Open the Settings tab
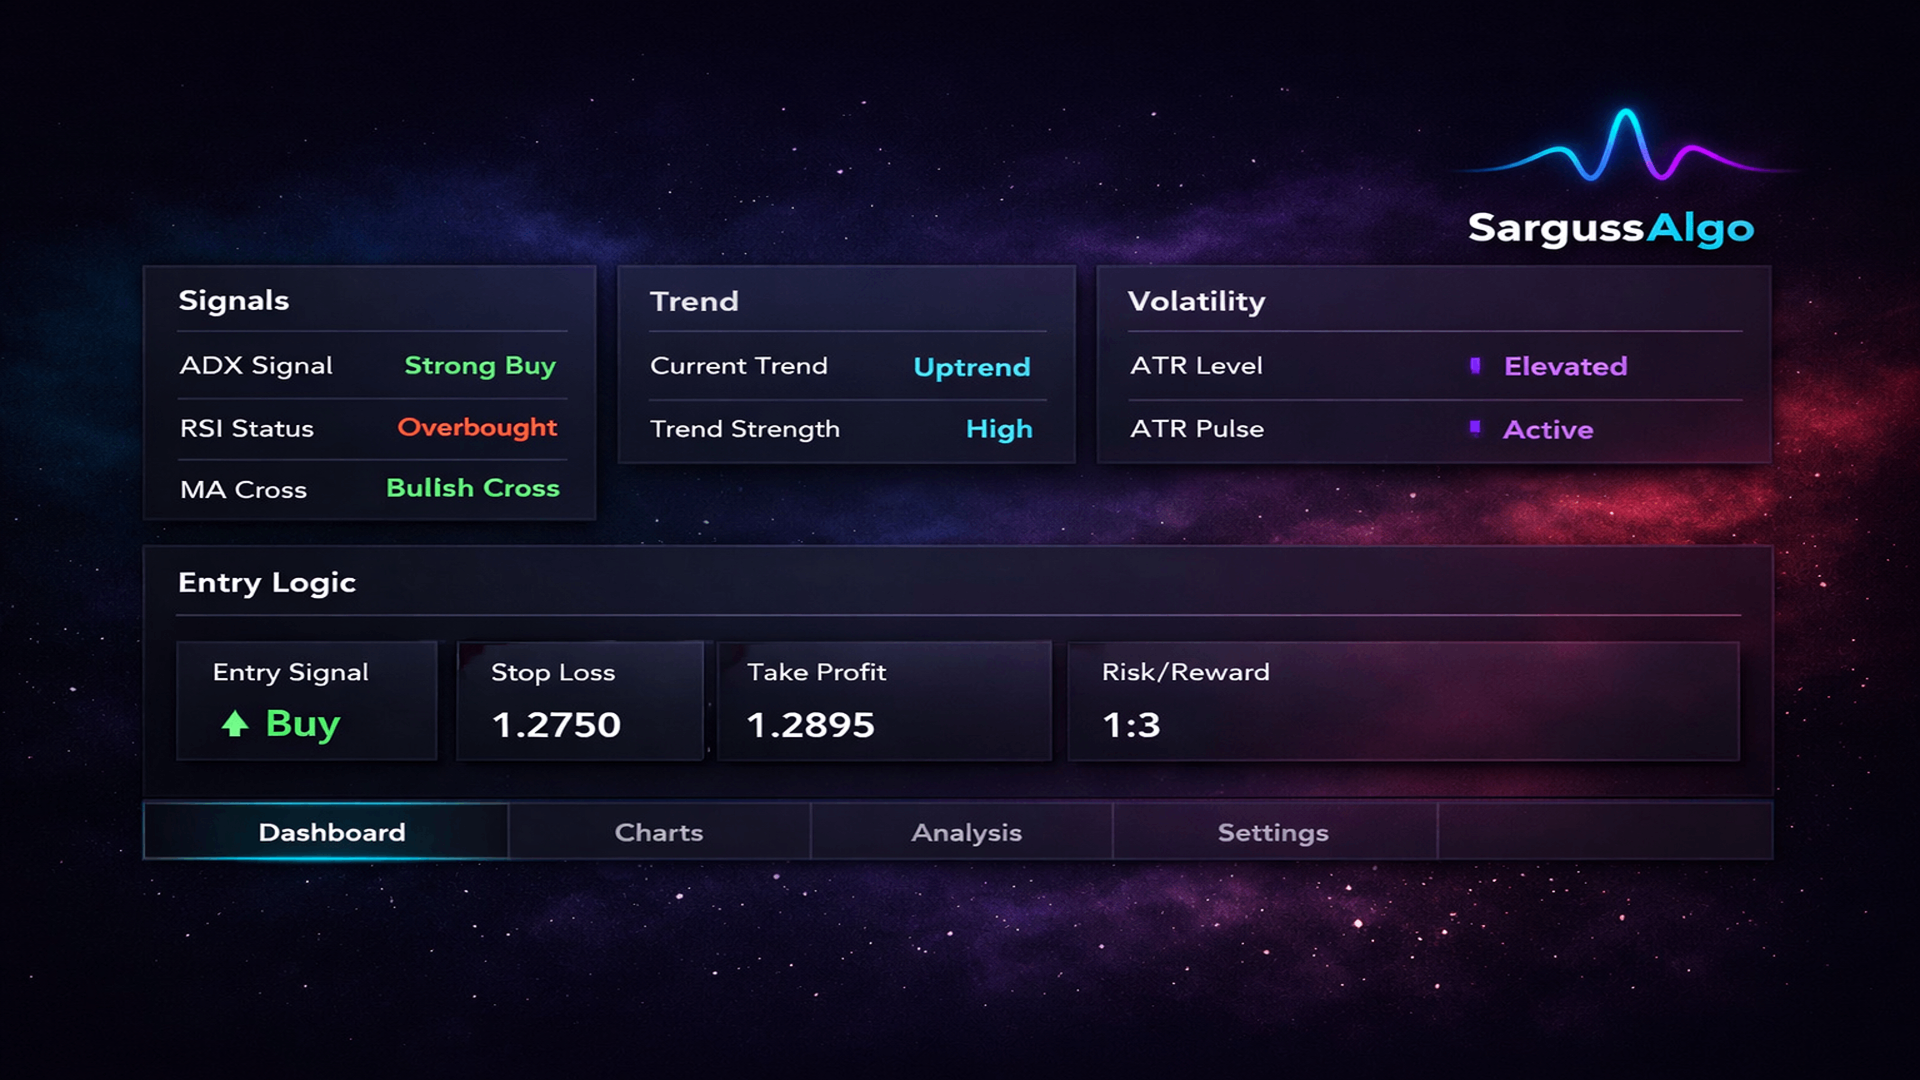 click(x=1273, y=832)
